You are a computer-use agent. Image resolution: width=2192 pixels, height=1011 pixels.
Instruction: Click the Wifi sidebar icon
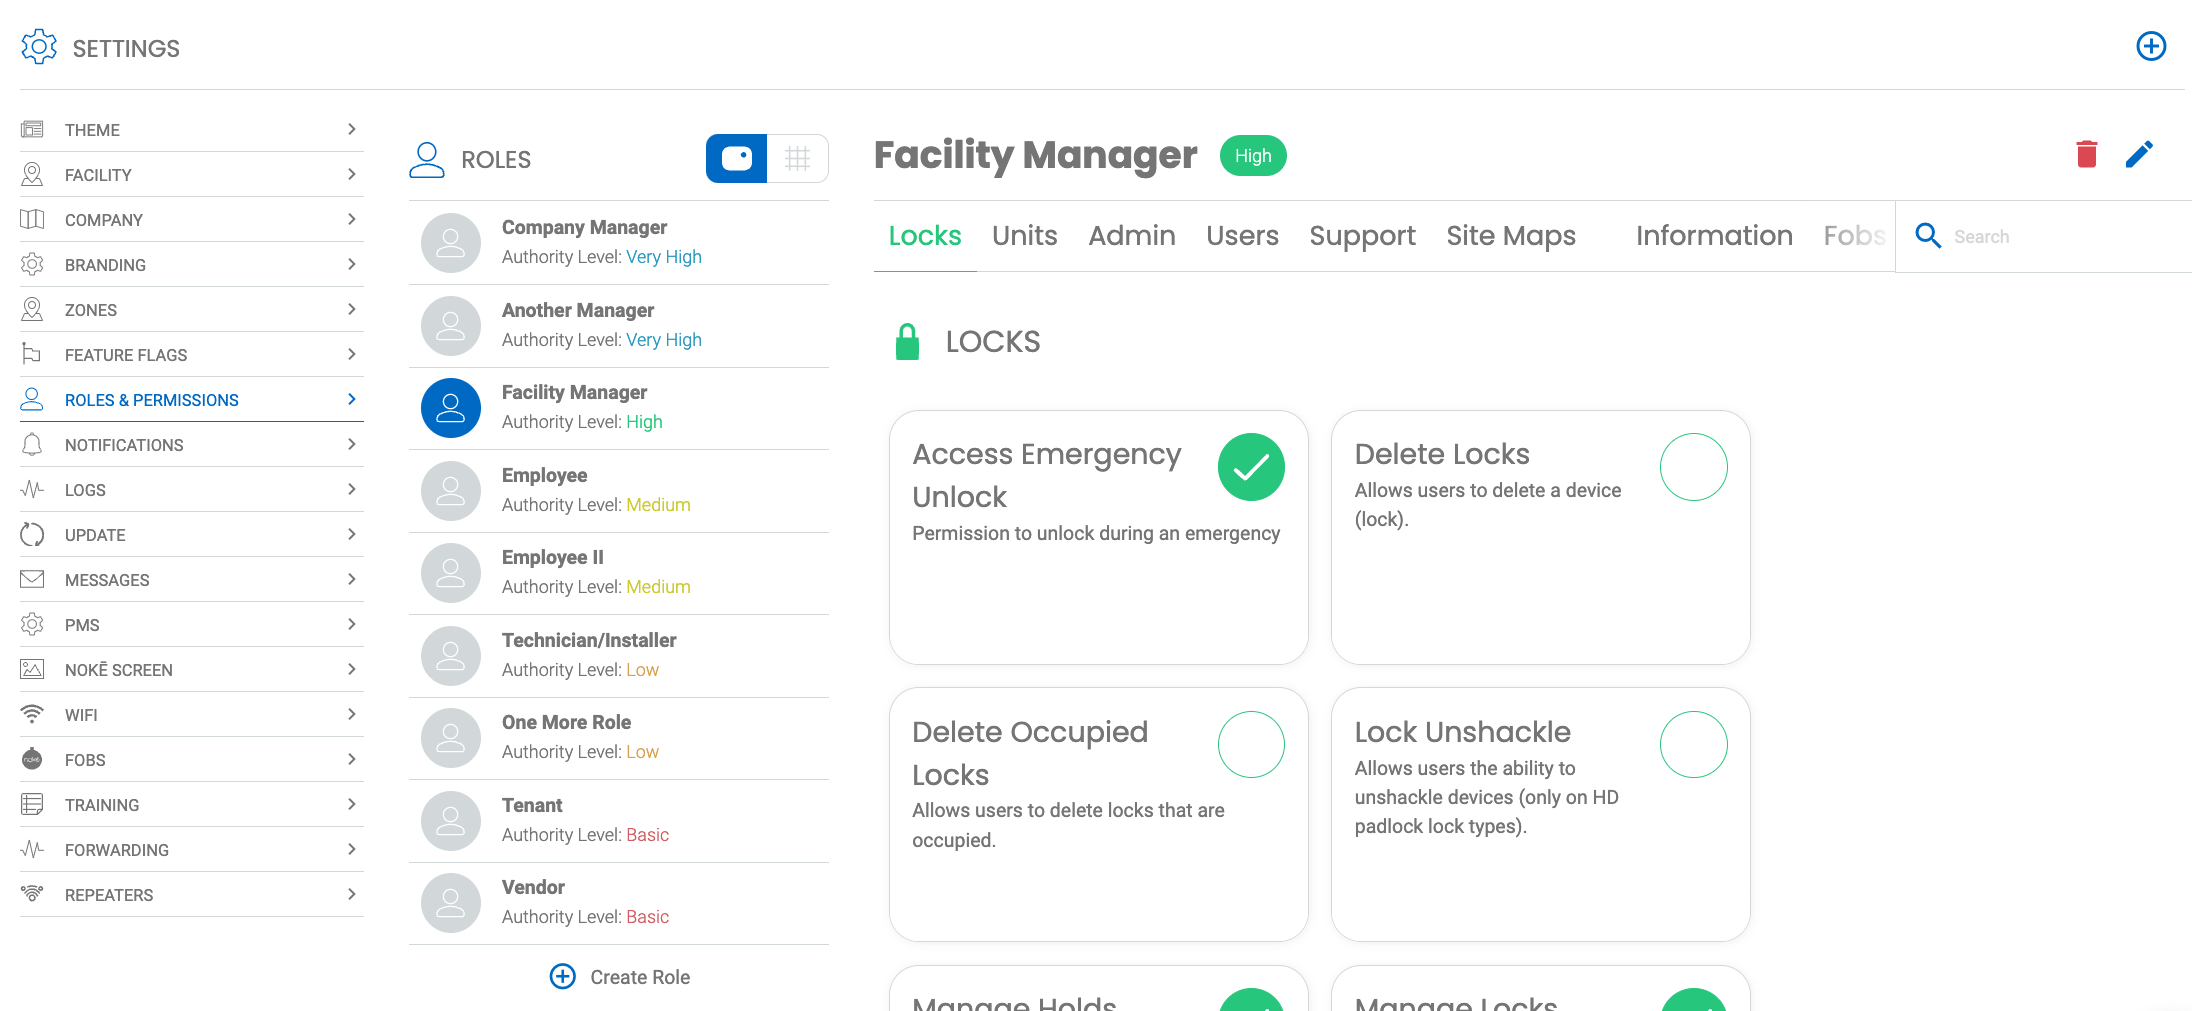click(x=33, y=714)
